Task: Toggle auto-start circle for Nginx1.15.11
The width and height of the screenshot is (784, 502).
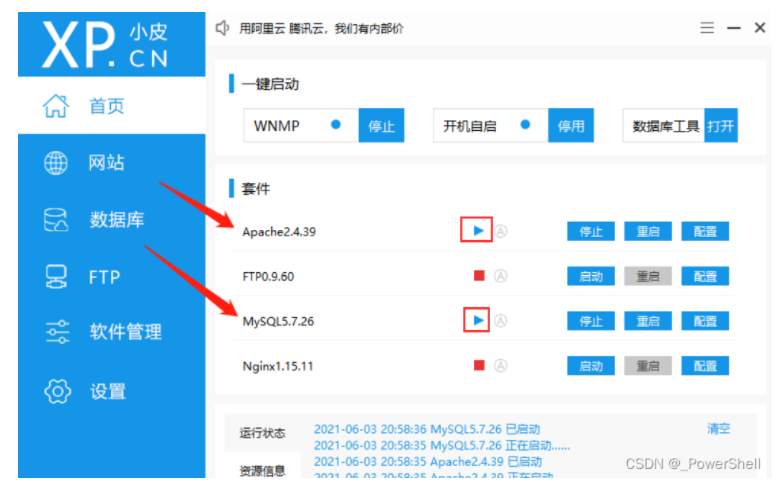Action: coord(500,366)
